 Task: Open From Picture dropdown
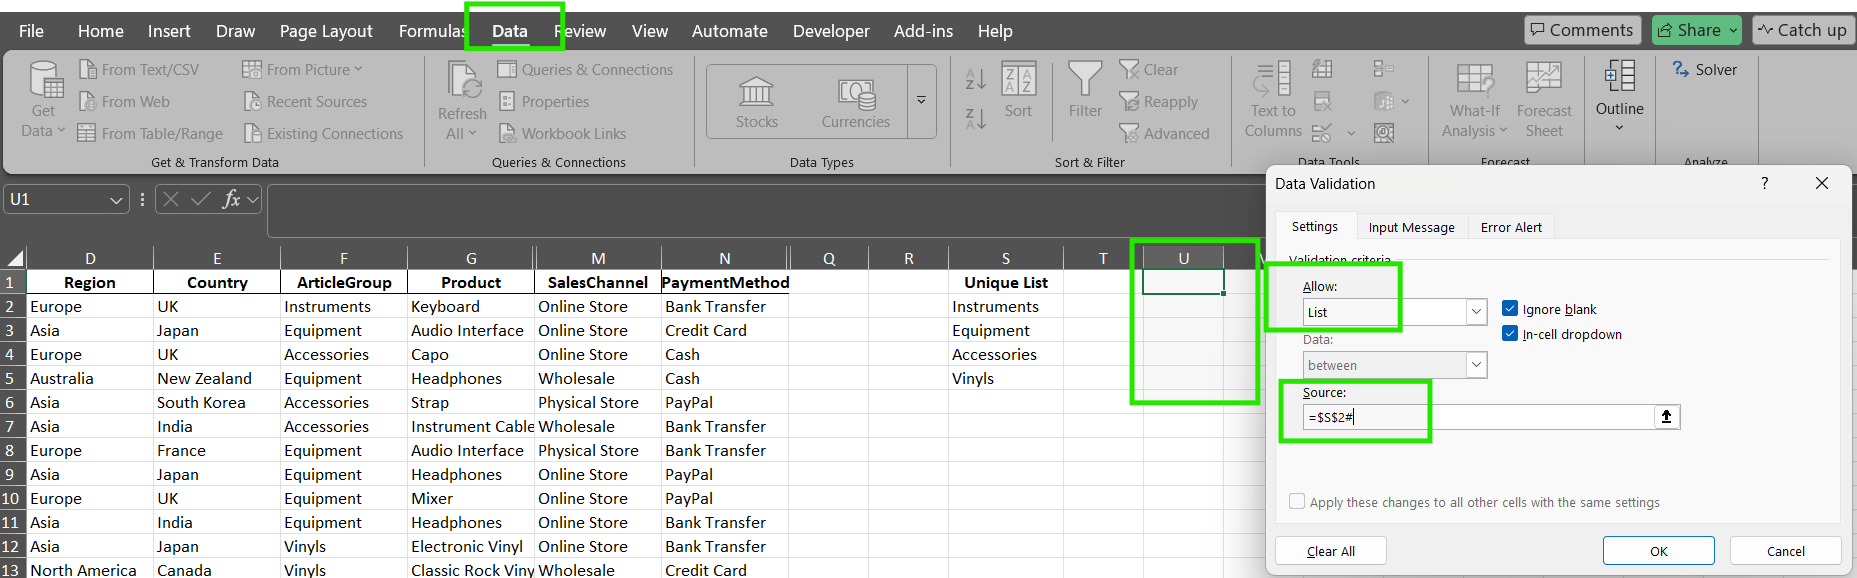click(302, 69)
